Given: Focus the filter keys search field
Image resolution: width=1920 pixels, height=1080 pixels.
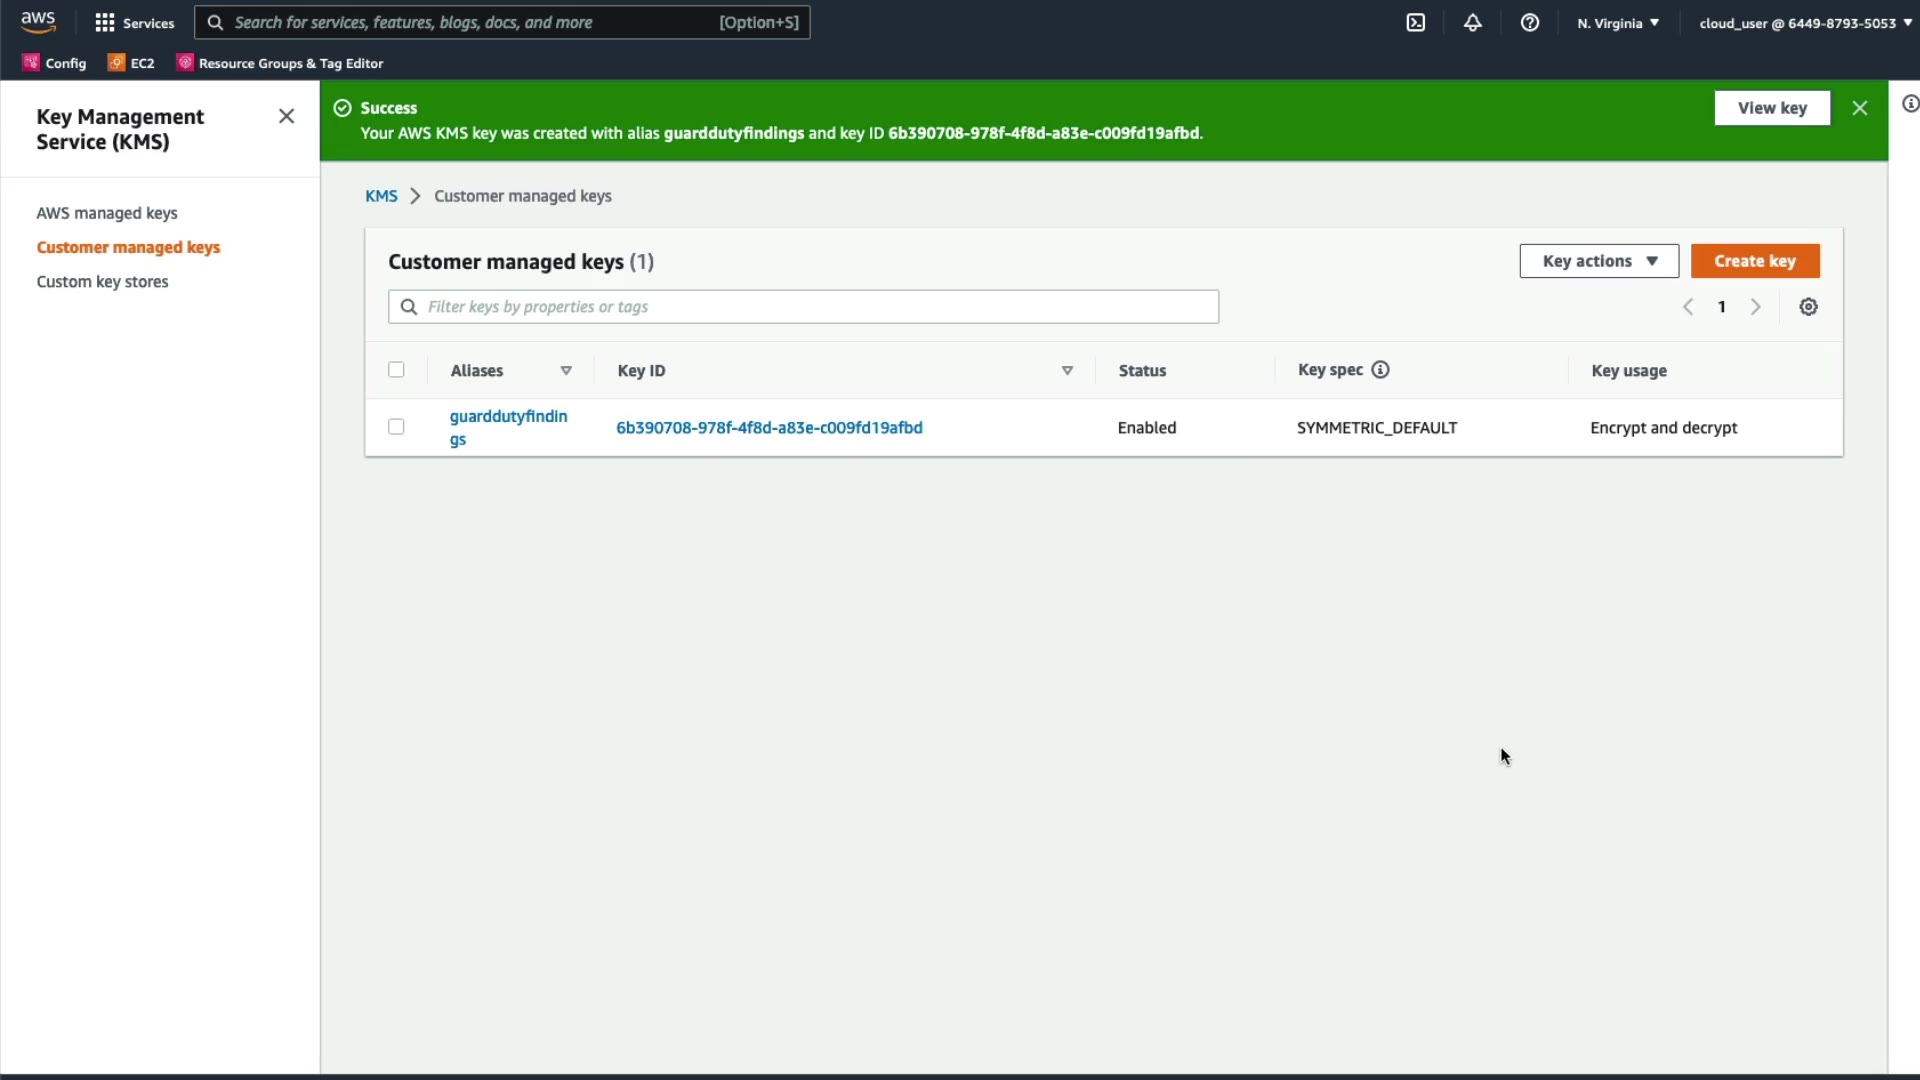Looking at the screenshot, I should pyautogui.click(x=815, y=307).
